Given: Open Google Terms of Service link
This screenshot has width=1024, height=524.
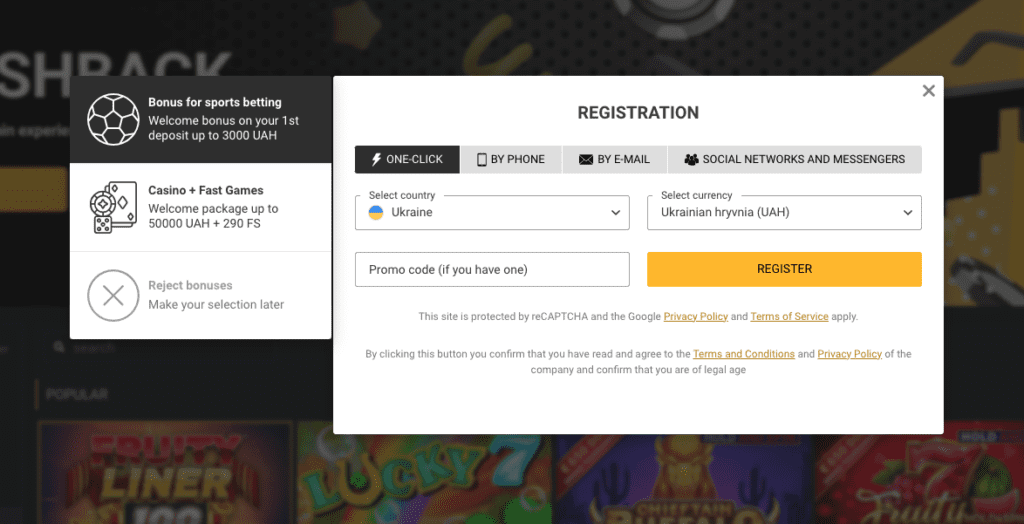Looking at the screenshot, I should coord(789,317).
